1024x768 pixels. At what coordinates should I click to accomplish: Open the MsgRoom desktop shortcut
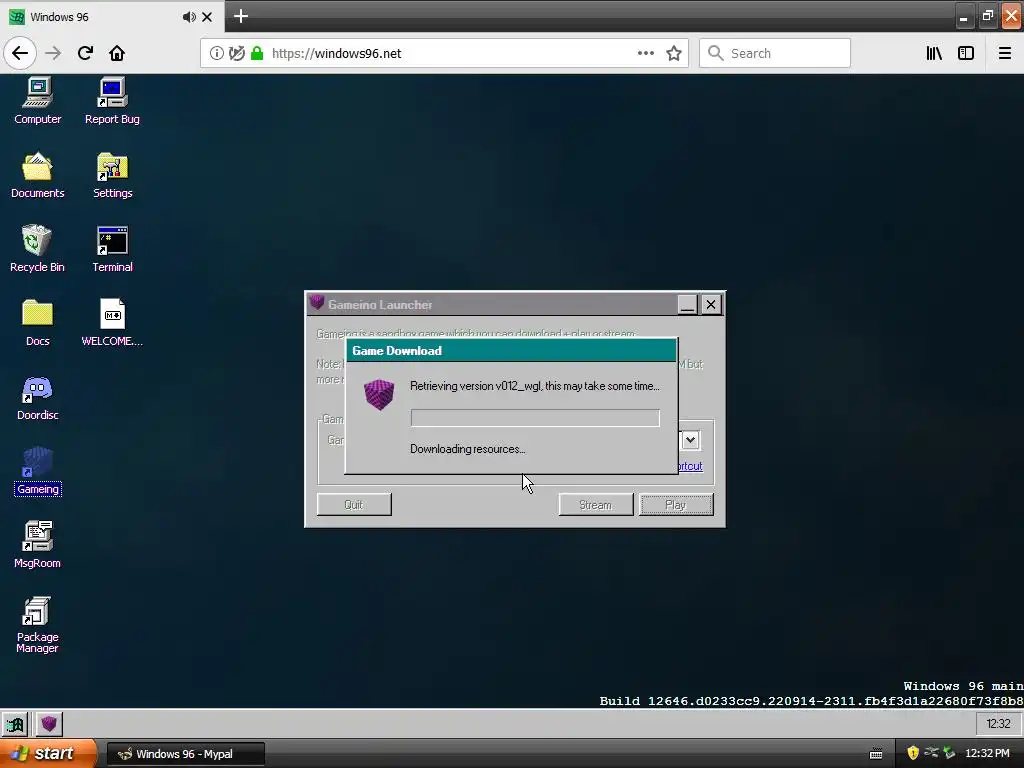tap(37, 545)
